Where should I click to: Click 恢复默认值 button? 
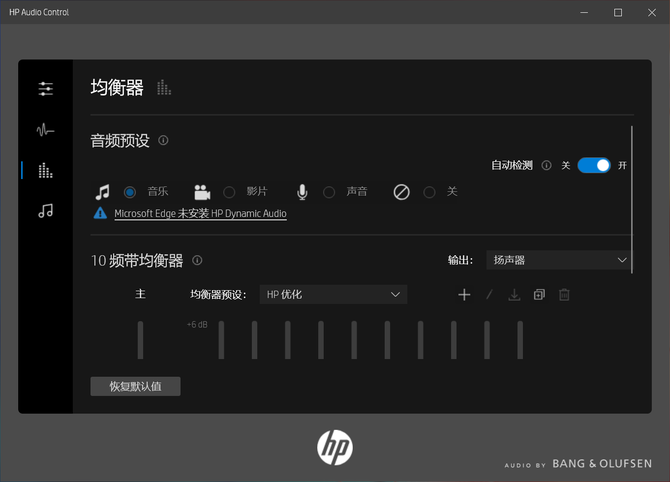(135, 386)
